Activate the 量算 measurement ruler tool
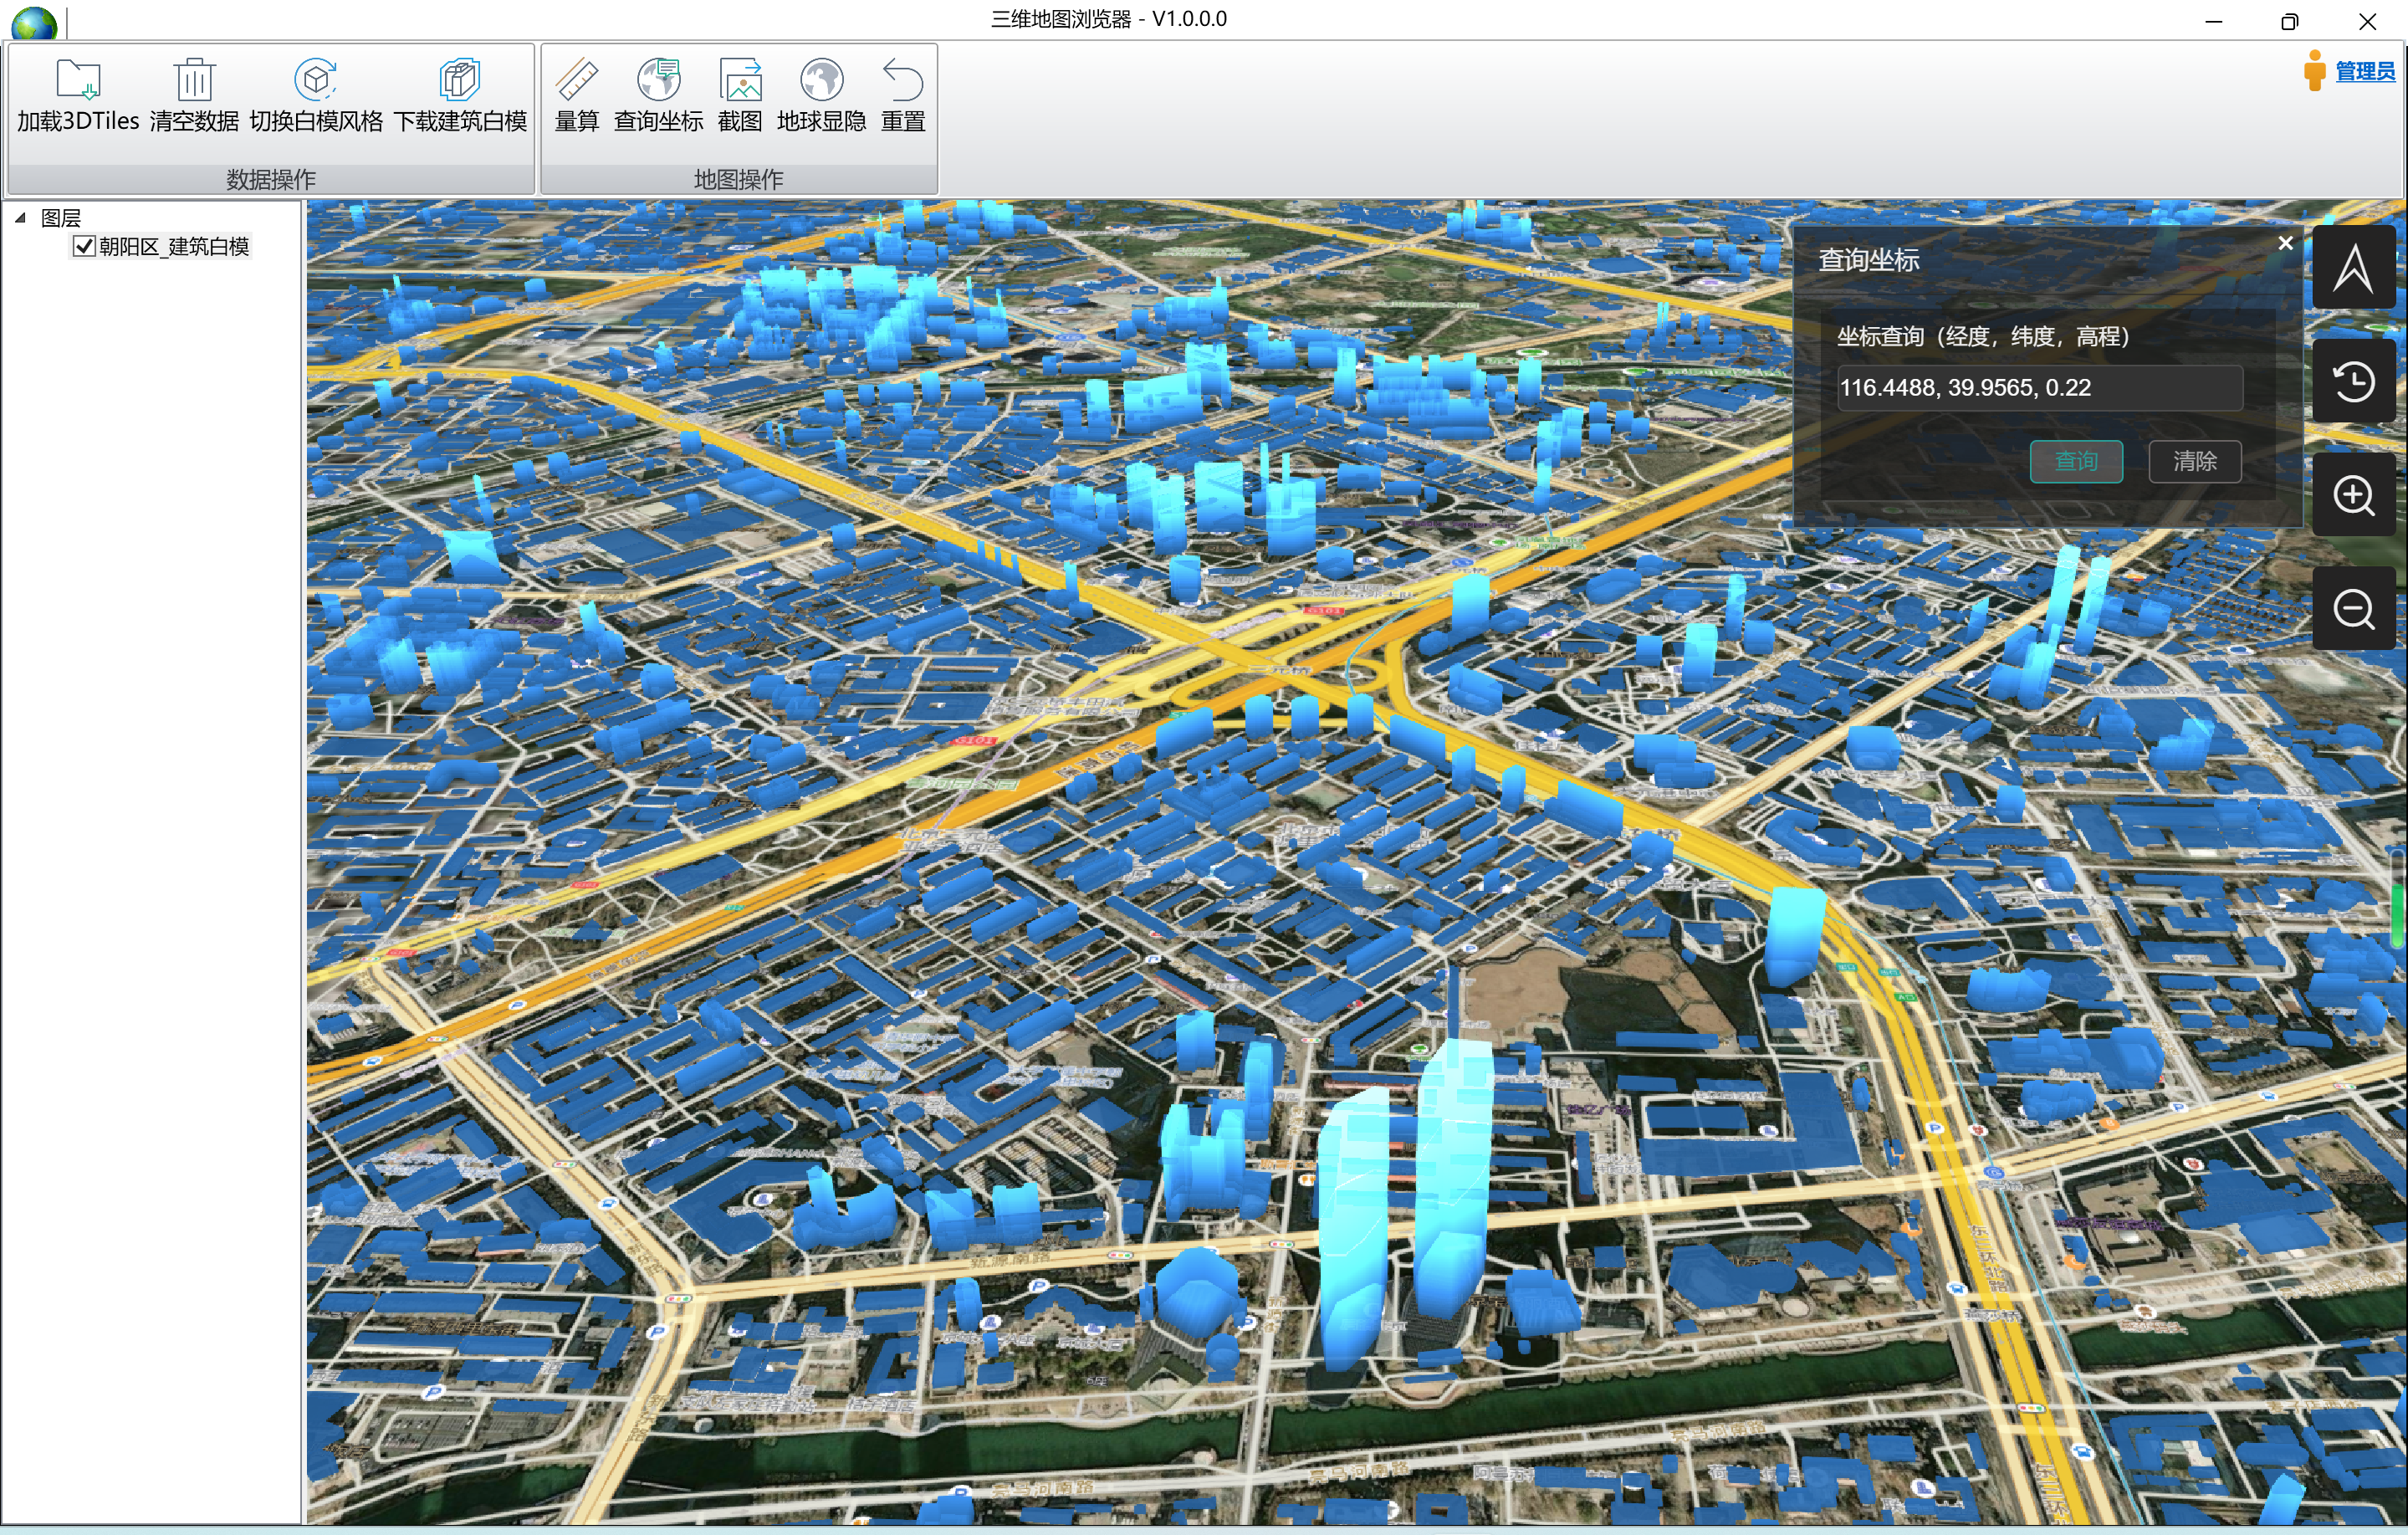Viewport: 2408px width, 1535px height. (577, 80)
